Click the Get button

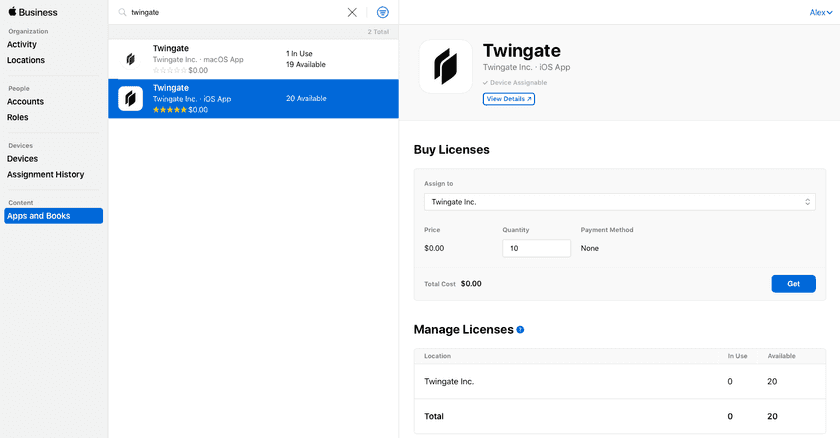pos(793,284)
